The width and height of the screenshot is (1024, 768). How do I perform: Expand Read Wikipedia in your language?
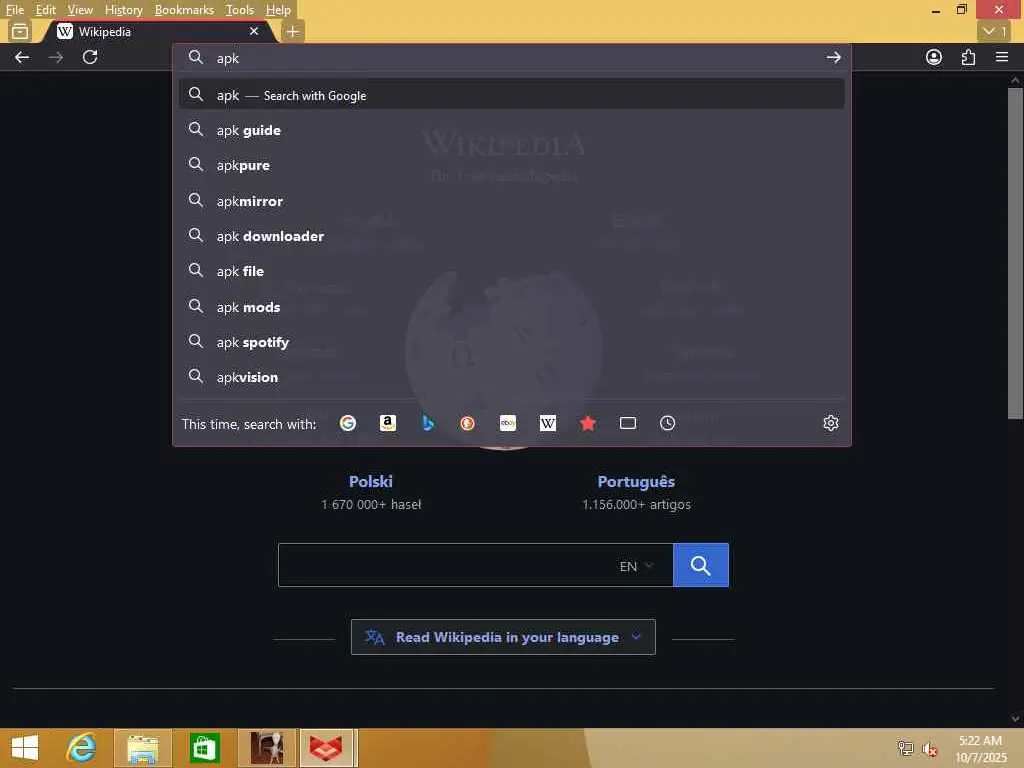tap(504, 637)
